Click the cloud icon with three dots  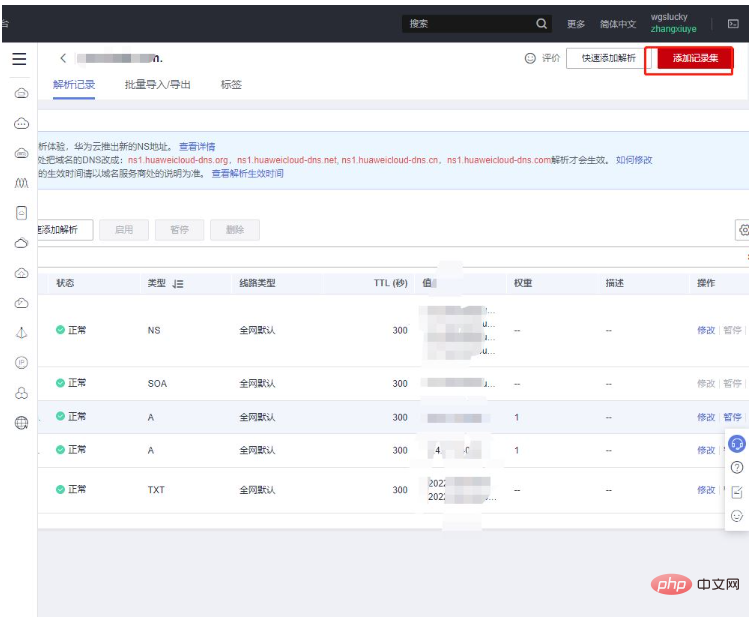[x=22, y=123]
